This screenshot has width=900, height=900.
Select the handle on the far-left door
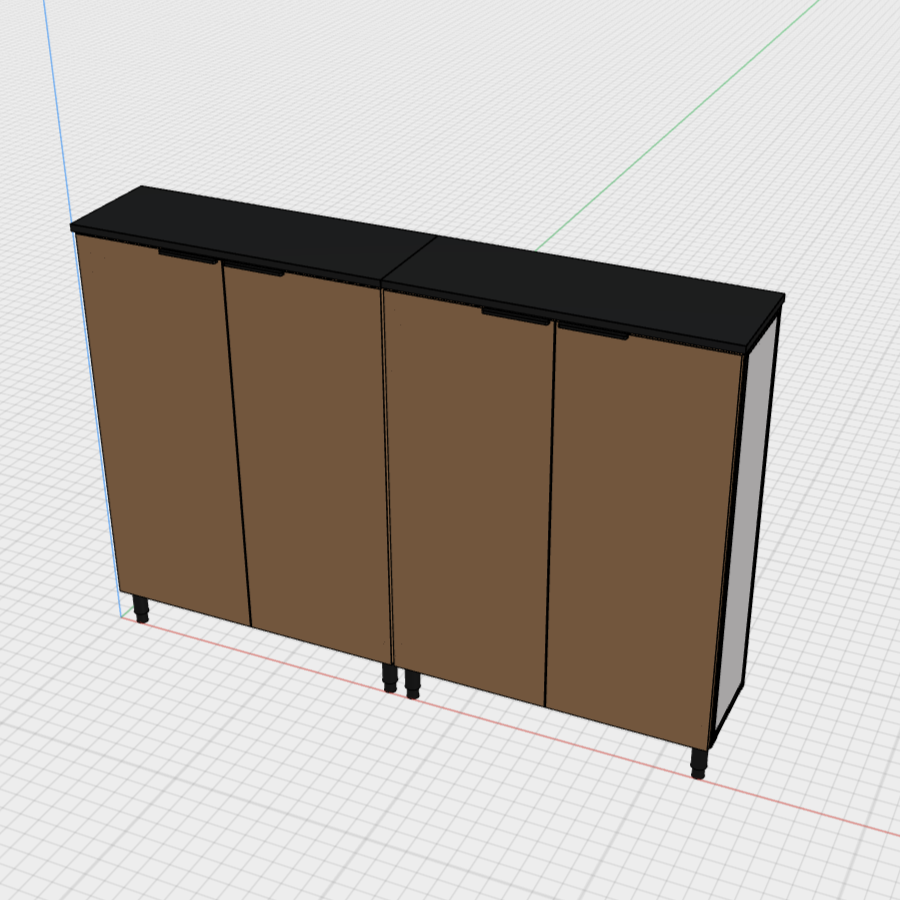point(187,257)
